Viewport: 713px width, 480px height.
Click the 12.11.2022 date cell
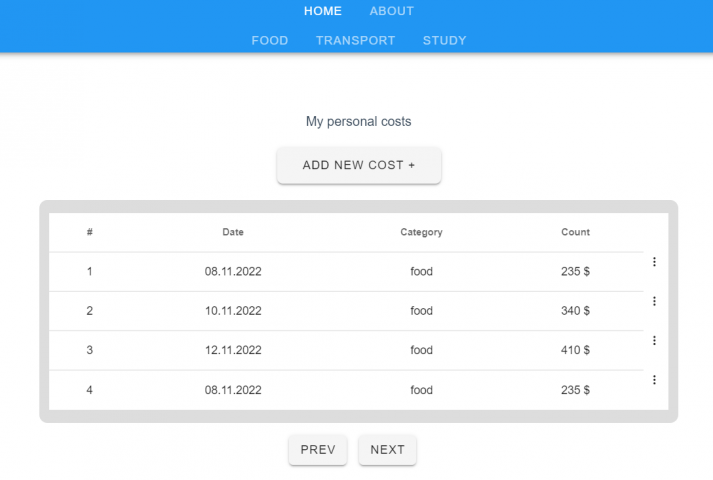233,350
